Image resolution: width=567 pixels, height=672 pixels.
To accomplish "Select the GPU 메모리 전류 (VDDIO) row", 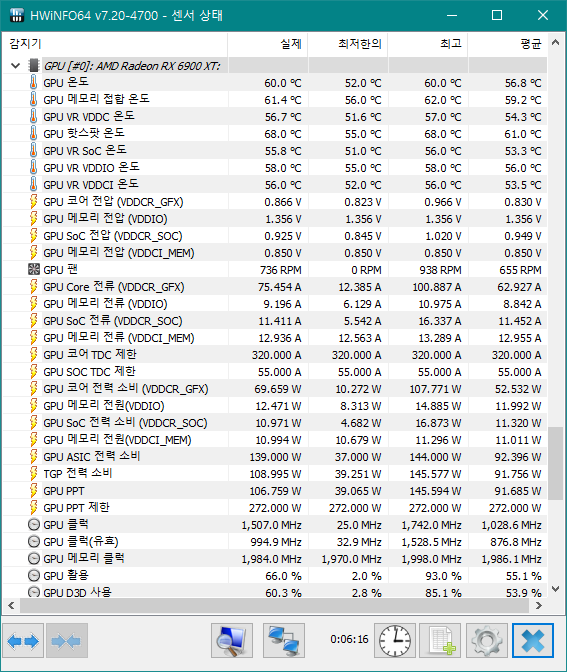I will [x=275, y=303].
